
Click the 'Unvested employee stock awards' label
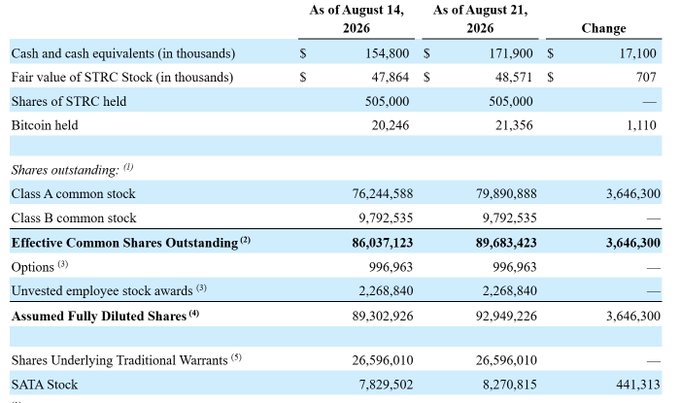point(102,291)
